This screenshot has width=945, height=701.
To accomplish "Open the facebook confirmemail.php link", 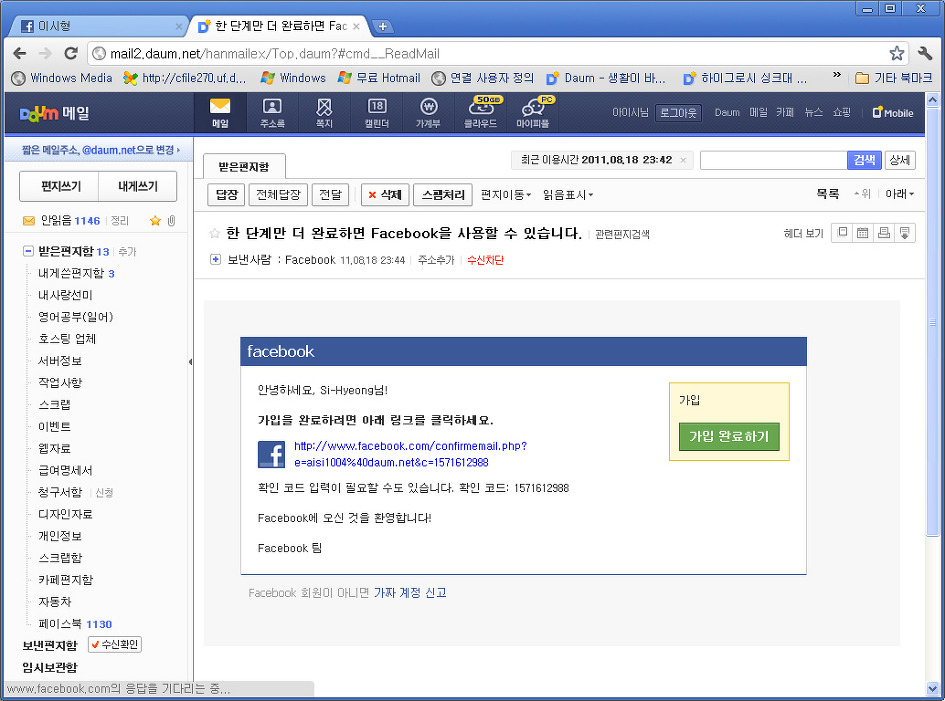I will 410,454.
